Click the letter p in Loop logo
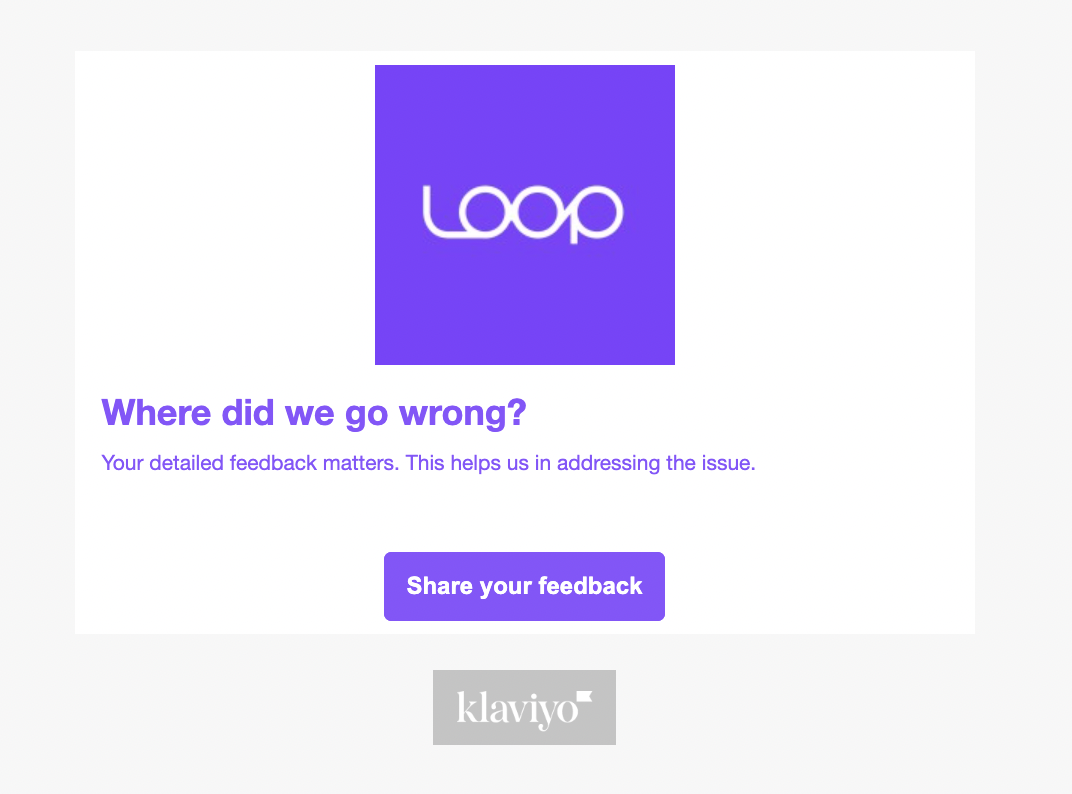The image size is (1072, 794). [x=597, y=214]
